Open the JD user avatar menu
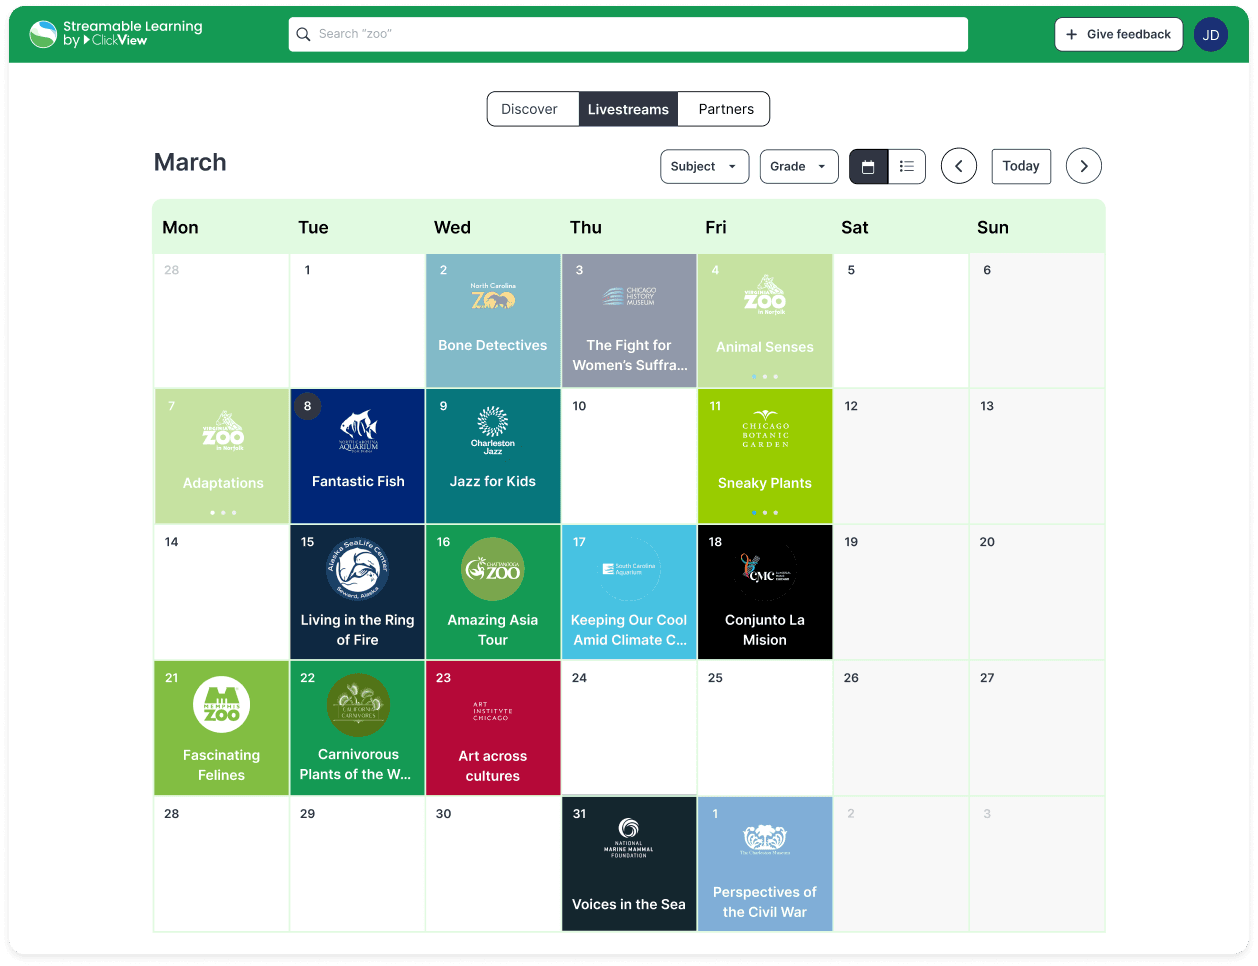This screenshot has width=1258, height=966. click(1211, 34)
